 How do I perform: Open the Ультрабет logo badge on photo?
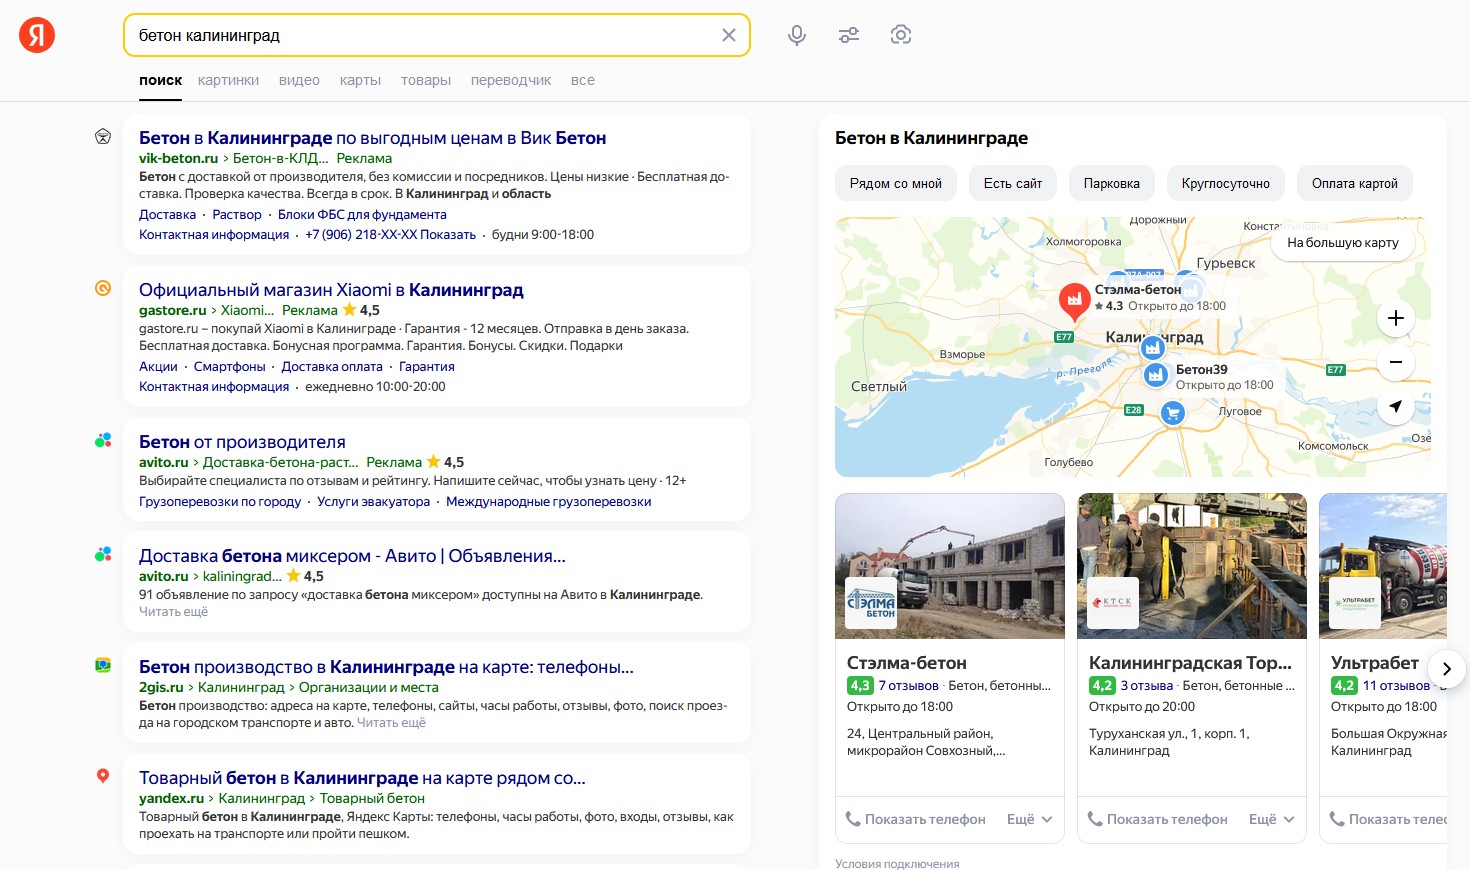coord(1355,603)
